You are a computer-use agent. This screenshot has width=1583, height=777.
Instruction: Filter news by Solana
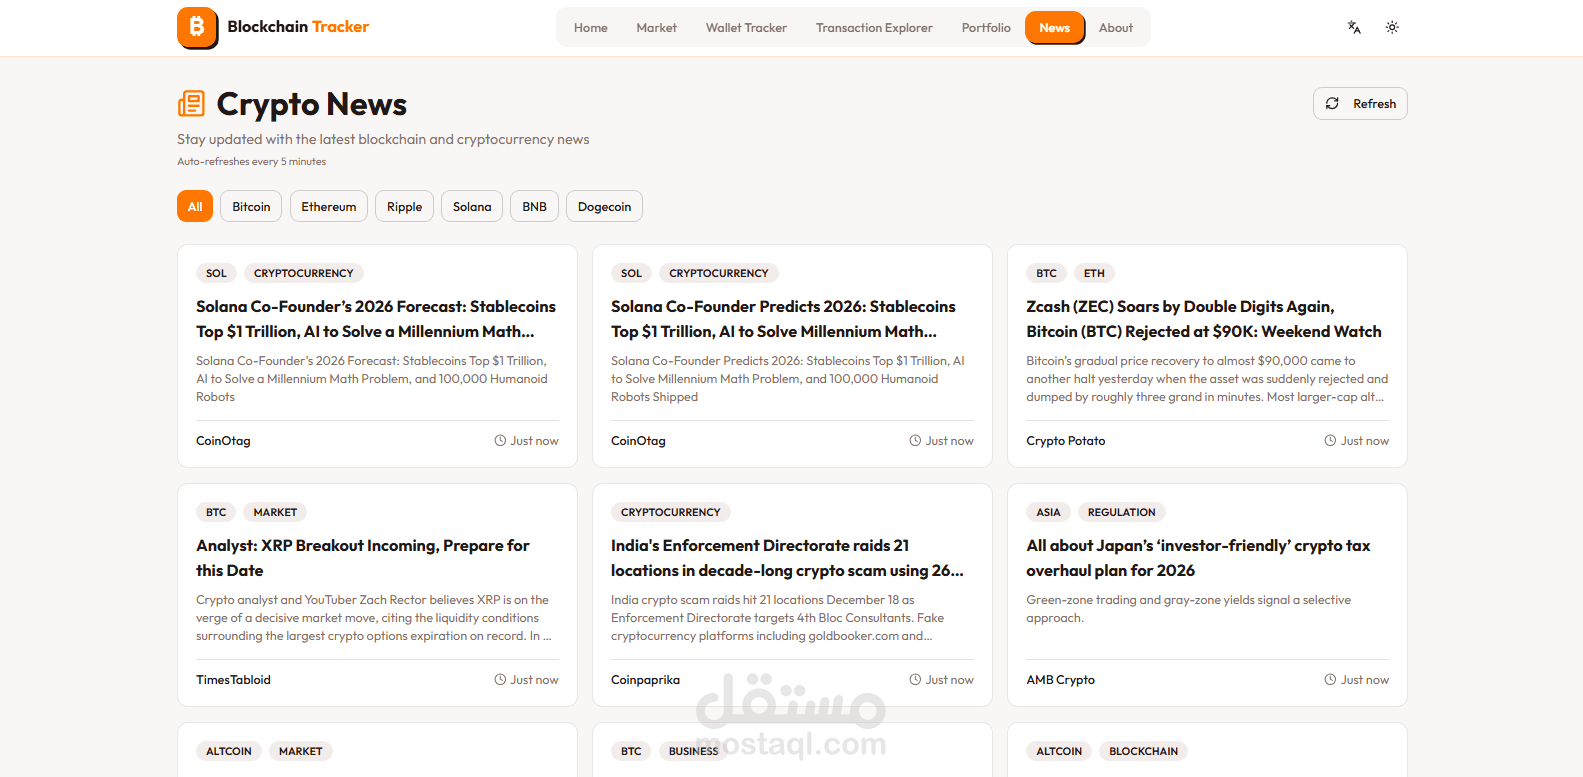[x=472, y=207]
